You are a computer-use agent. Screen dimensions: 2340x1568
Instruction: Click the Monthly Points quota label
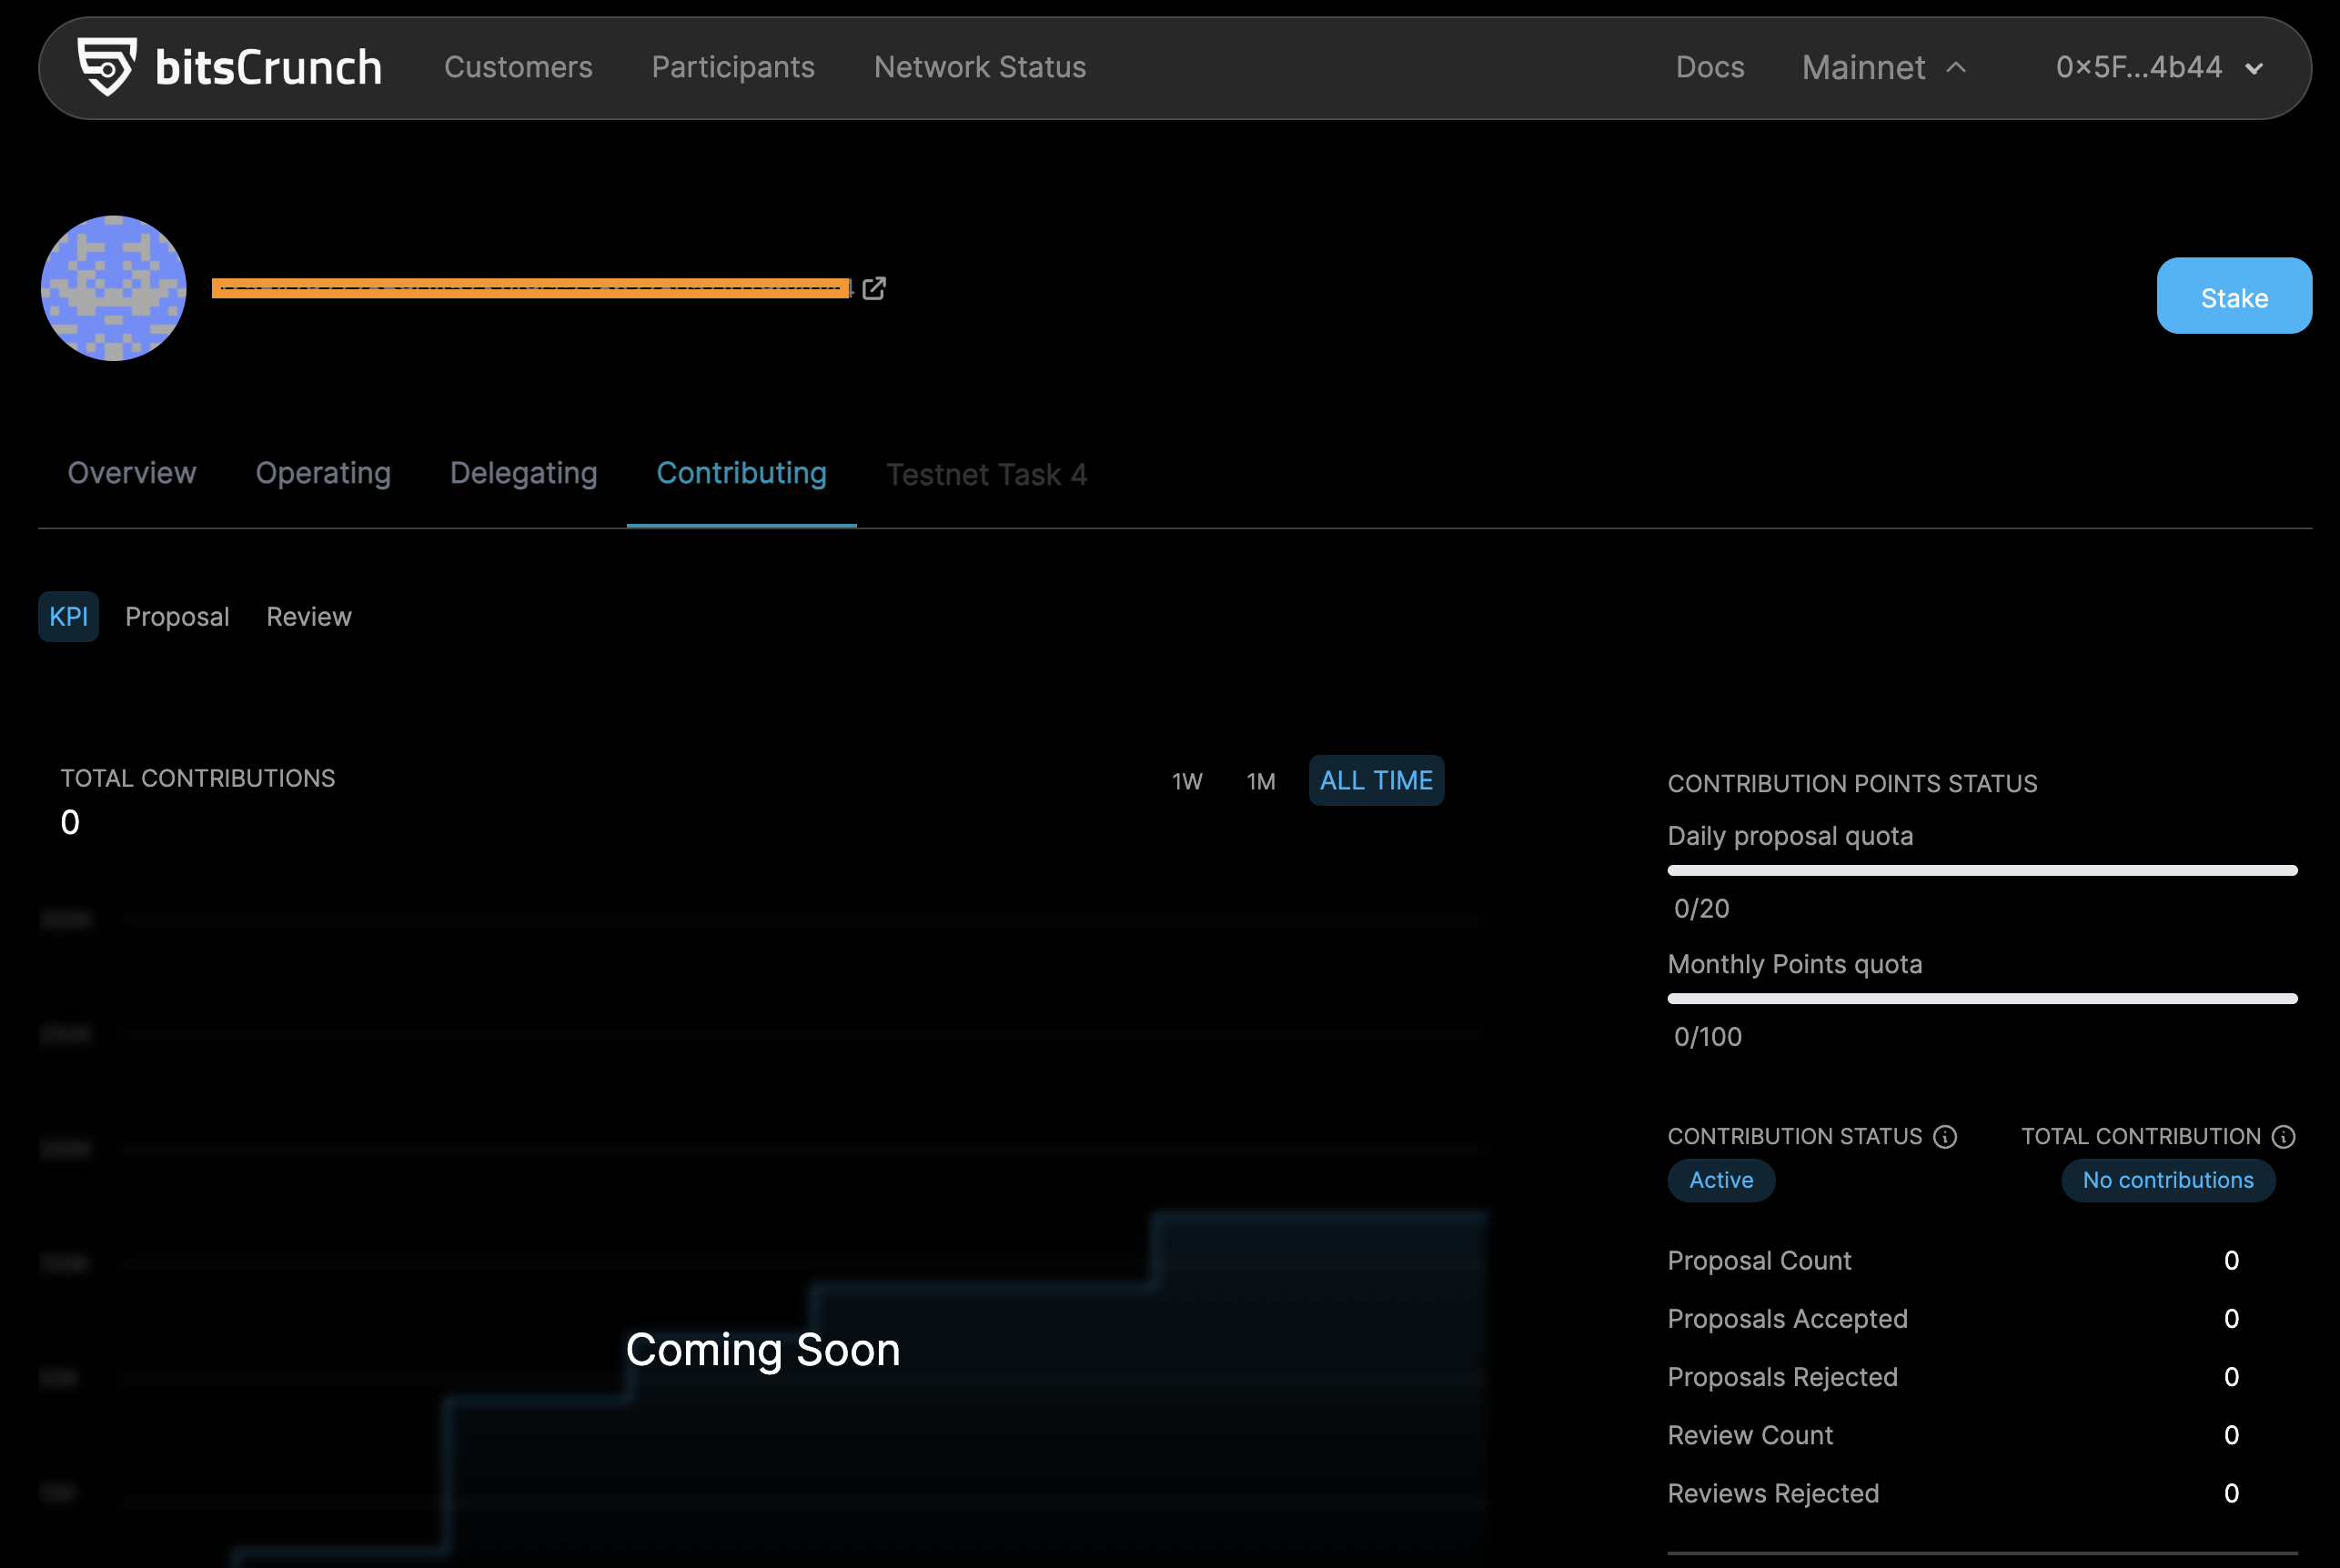[x=1794, y=964]
